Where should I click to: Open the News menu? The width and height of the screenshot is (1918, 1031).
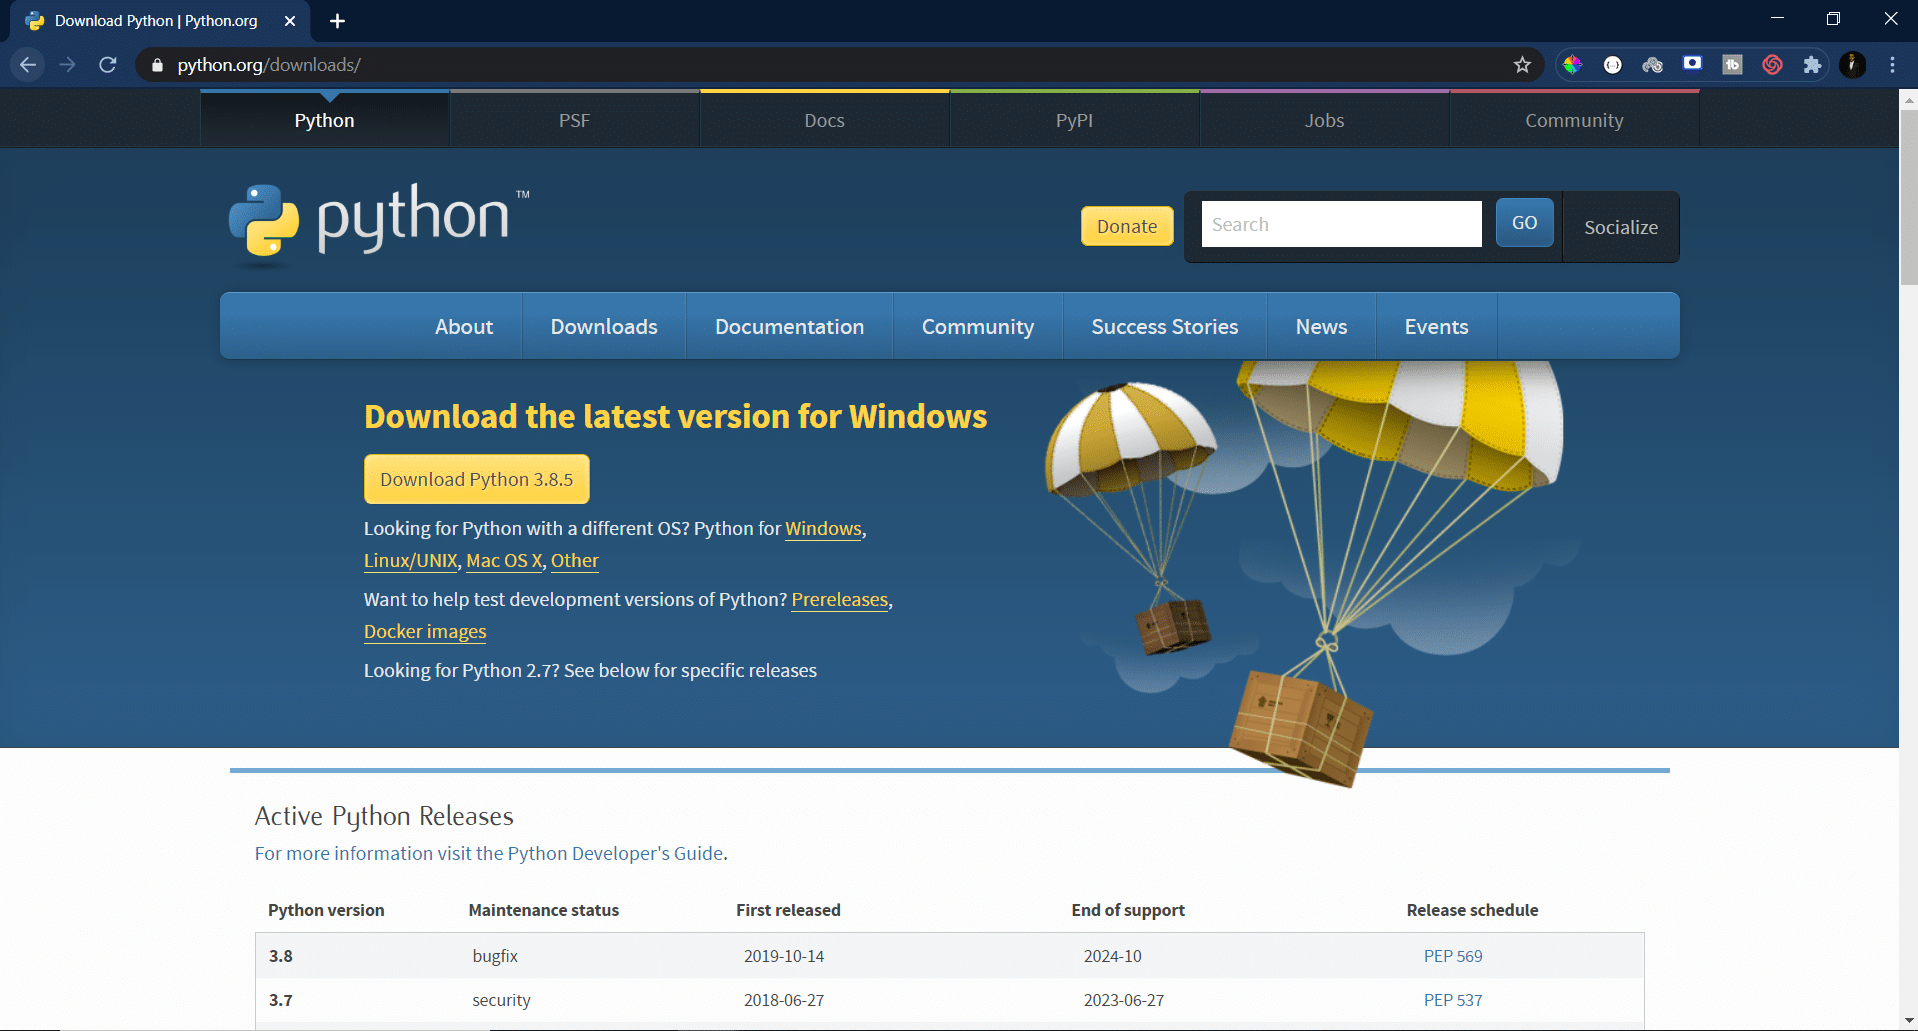point(1322,327)
